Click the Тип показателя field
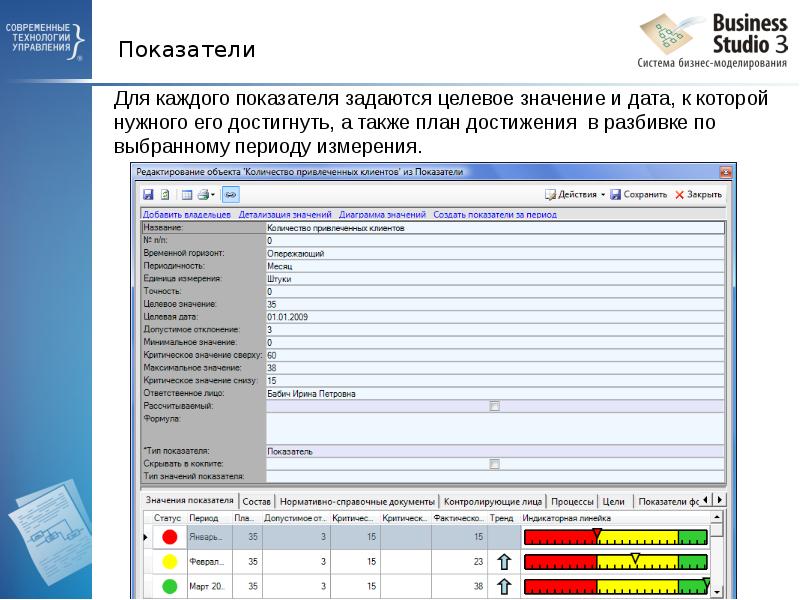 [495, 452]
